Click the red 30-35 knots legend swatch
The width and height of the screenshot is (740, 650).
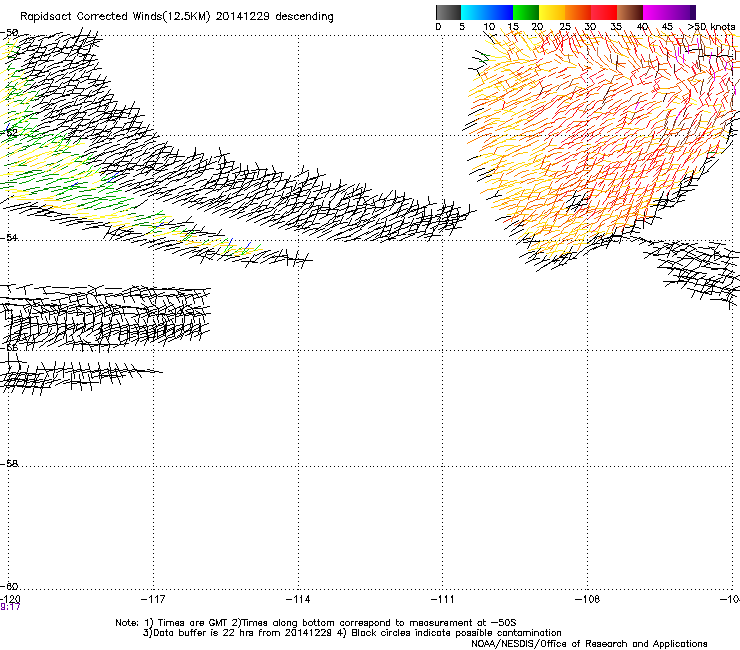[x=604, y=12]
